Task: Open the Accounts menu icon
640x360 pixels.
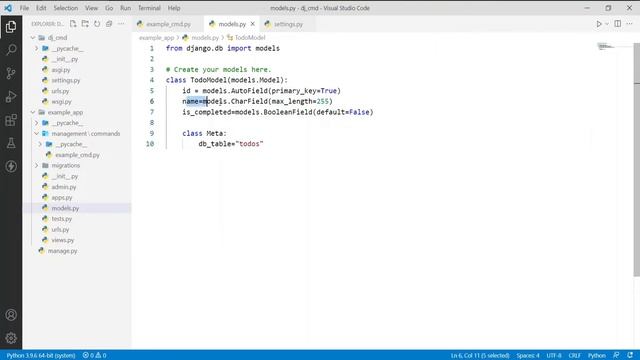Action: click(x=11, y=315)
